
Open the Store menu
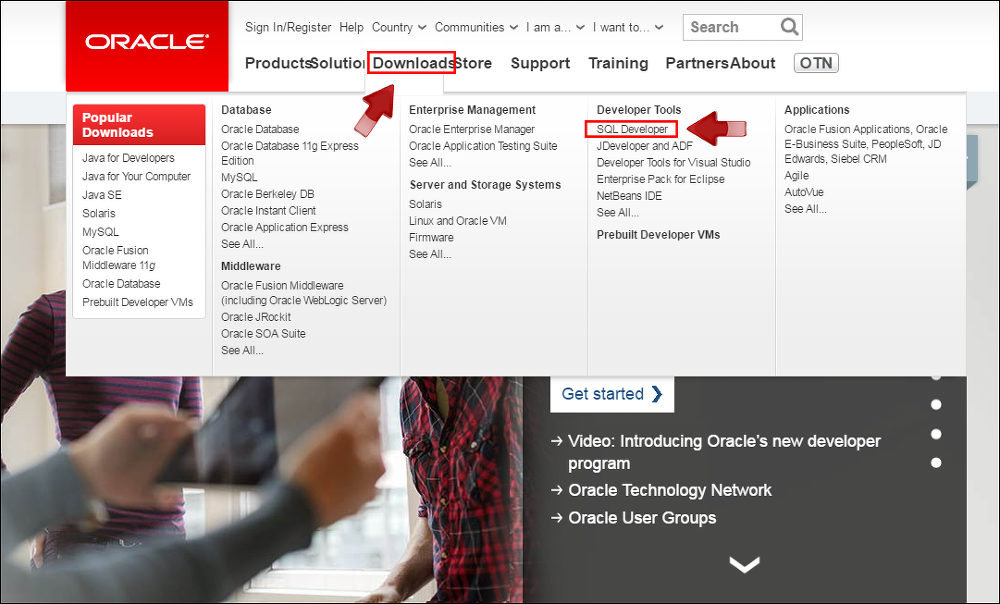pyautogui.click(x=473, y=63)
